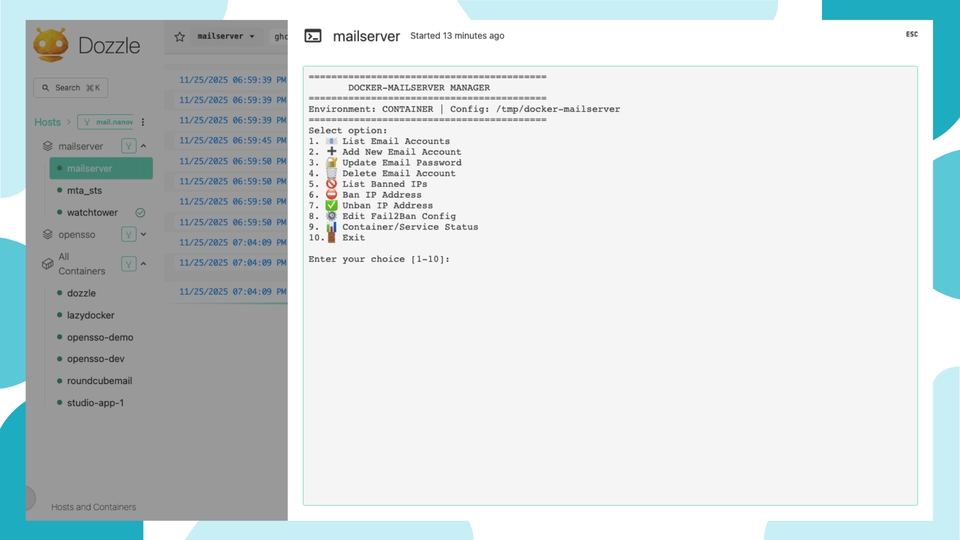Focus the terminal at Enter your choice prompt
Viewport: 960px width, 540px height.
(x=379, y=259)
